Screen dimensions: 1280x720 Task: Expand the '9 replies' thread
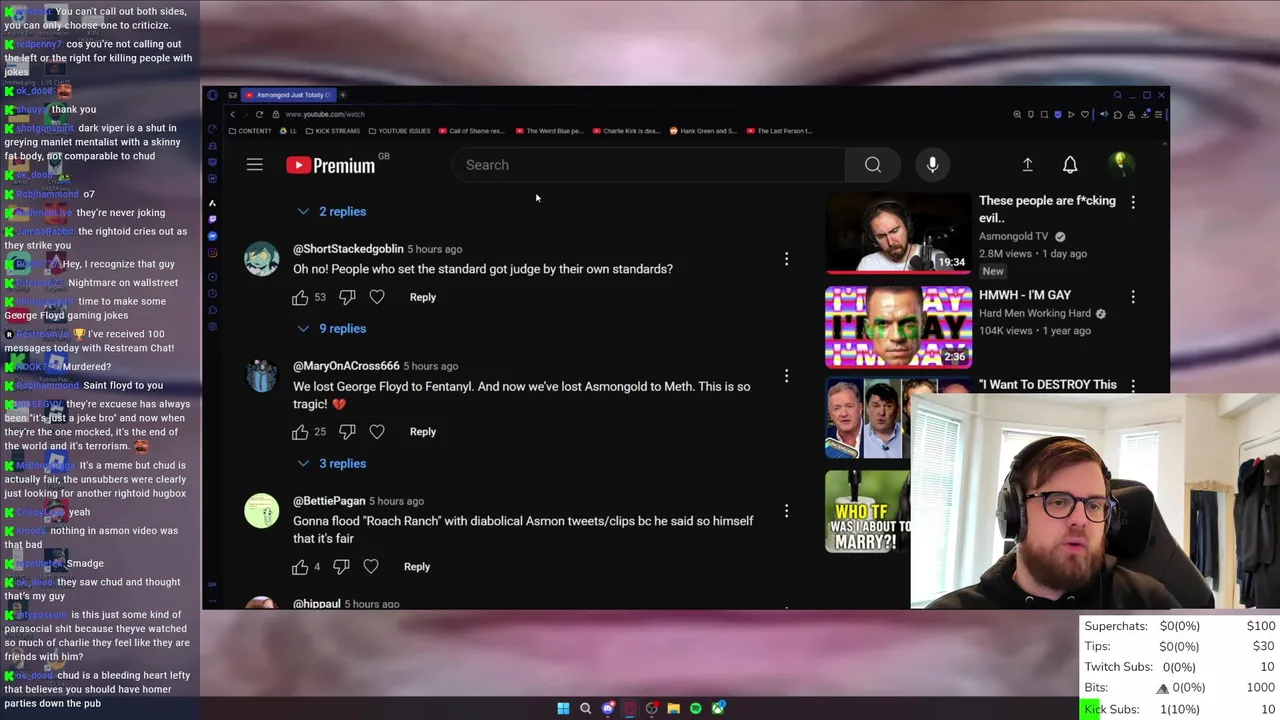(x=332, y=328)
